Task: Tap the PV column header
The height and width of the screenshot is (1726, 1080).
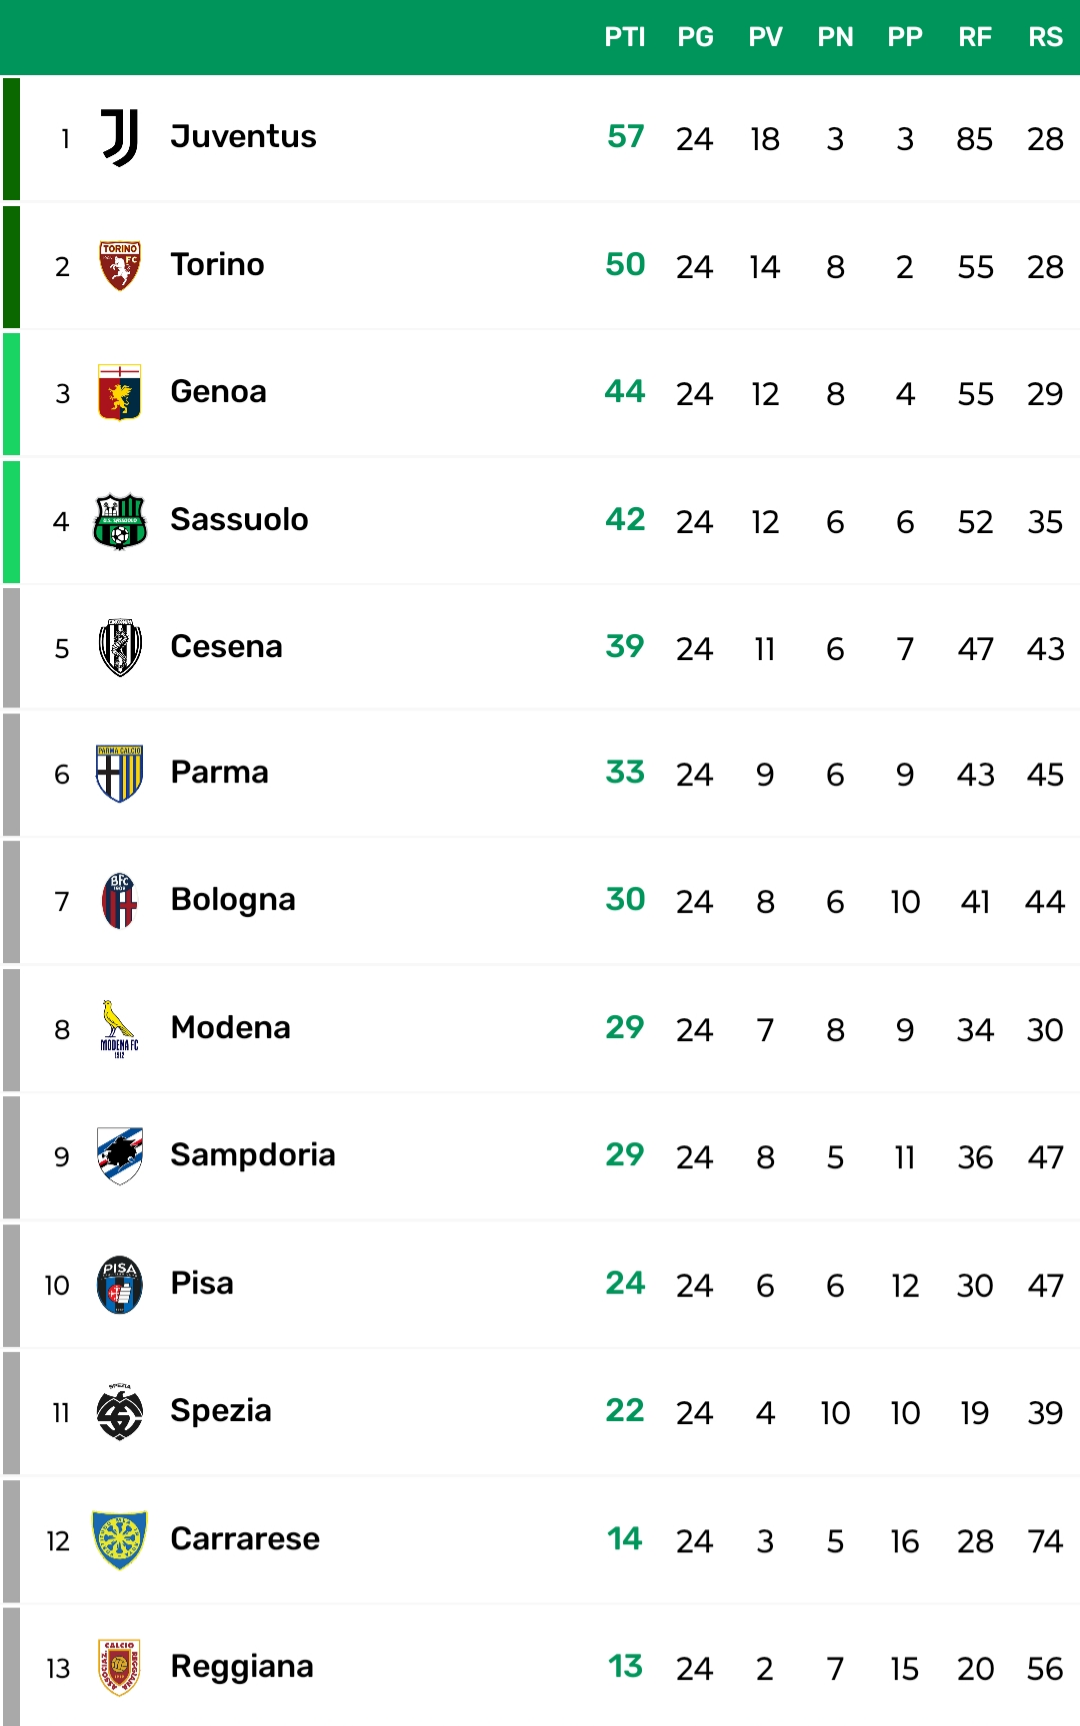Action: (x=765, y=37)
